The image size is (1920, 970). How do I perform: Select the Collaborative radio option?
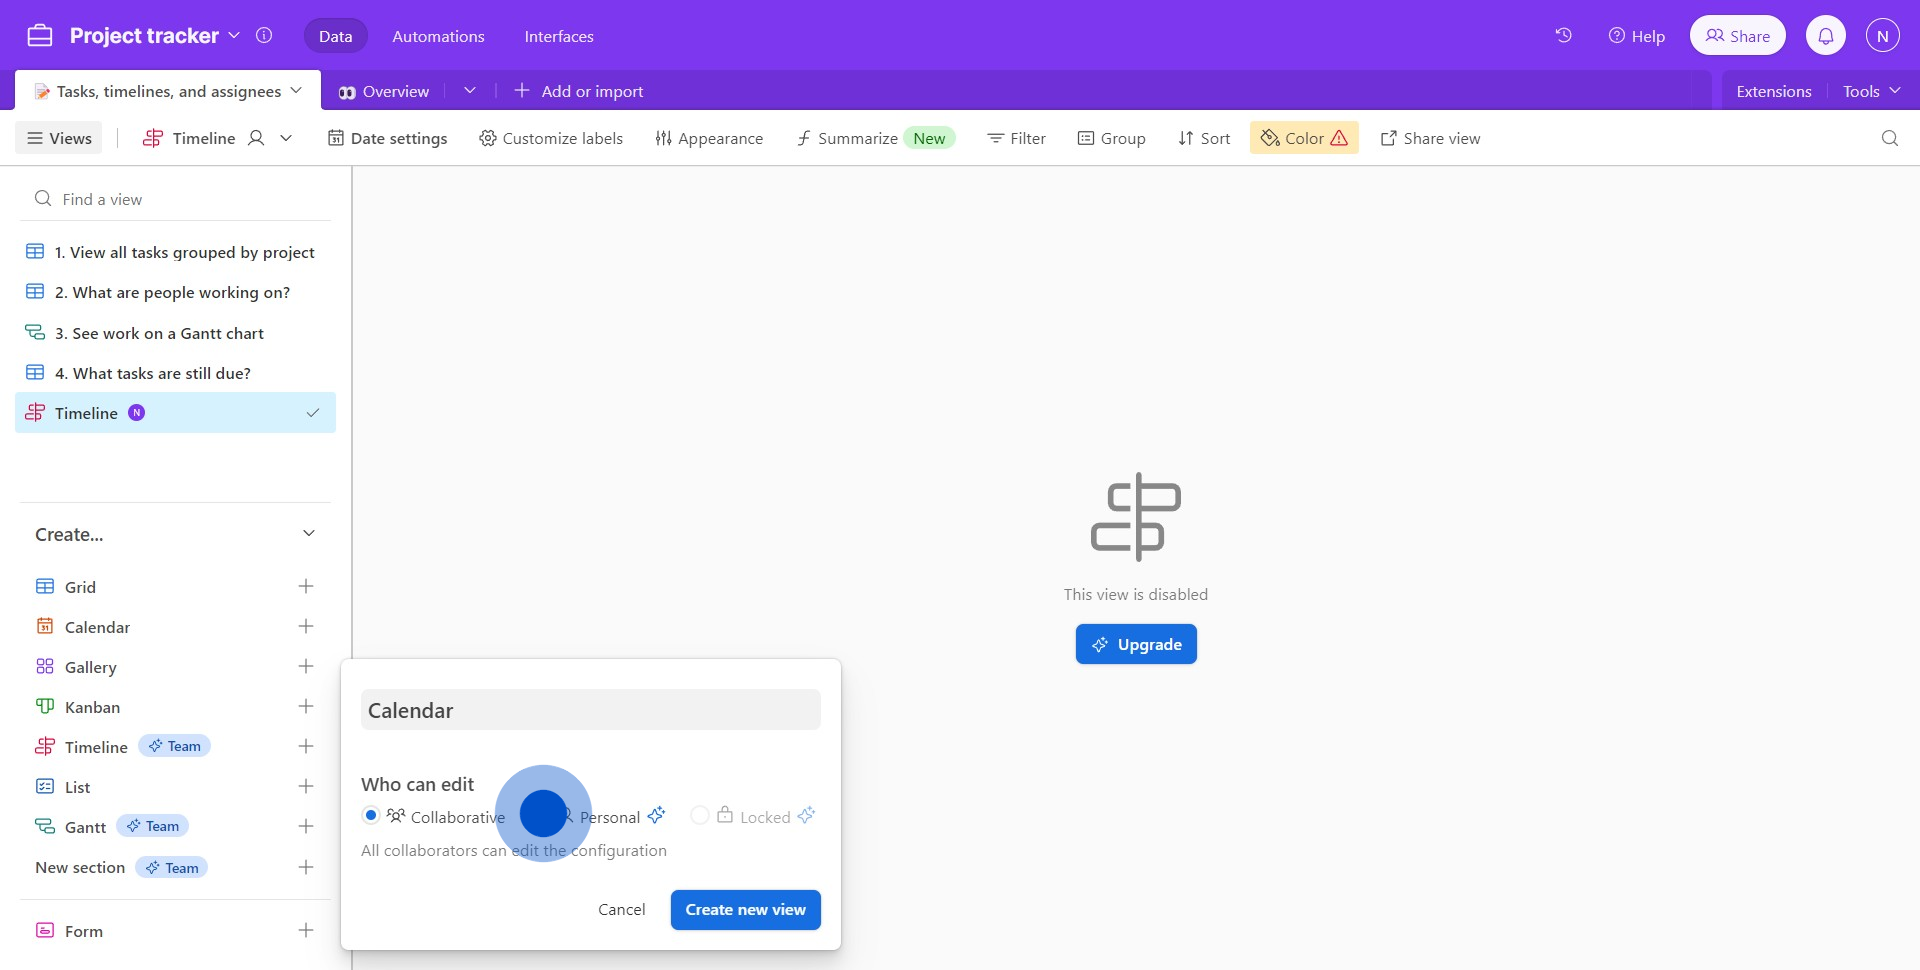371,816
